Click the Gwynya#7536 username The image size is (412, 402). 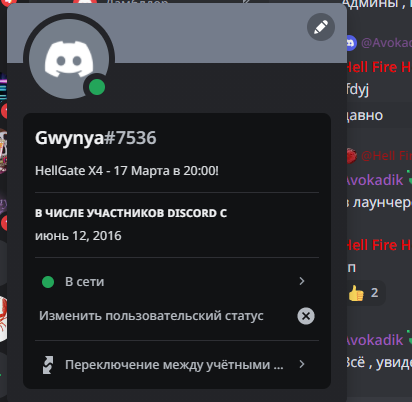[96, 138]
